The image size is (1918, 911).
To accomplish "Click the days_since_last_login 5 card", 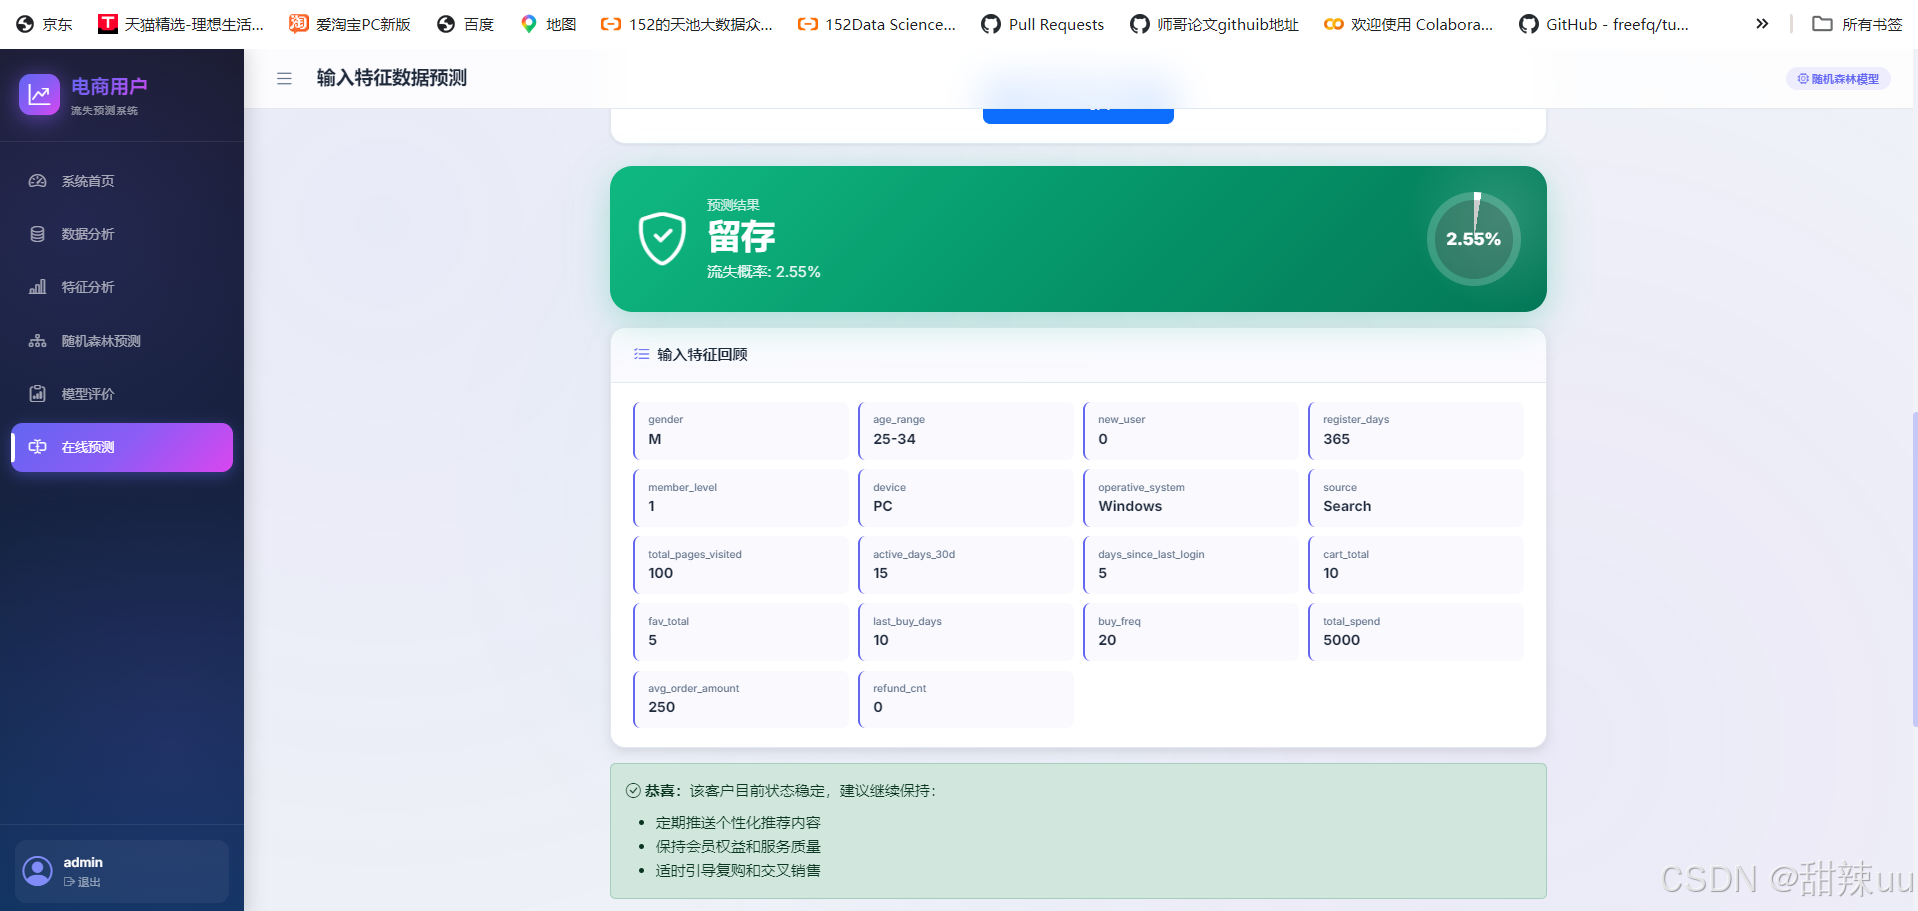I will tap(1190, 565).
